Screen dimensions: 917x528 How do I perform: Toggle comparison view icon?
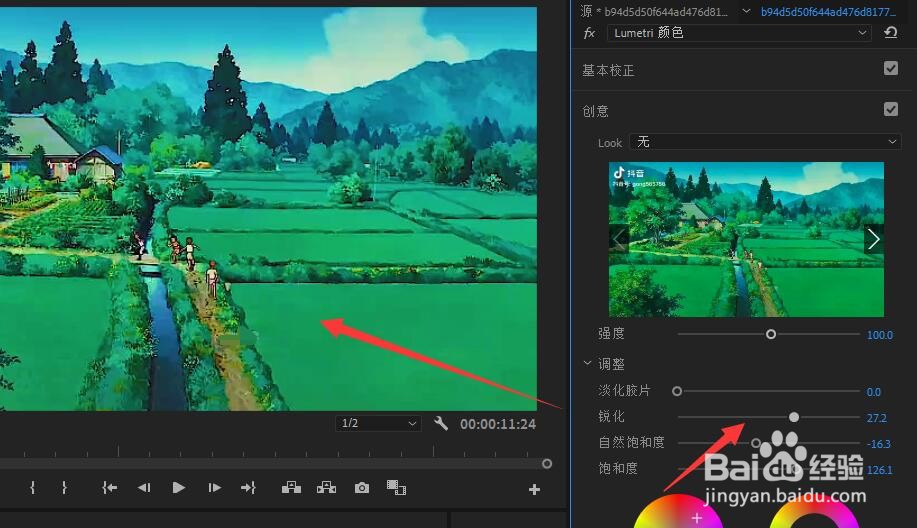396,487
